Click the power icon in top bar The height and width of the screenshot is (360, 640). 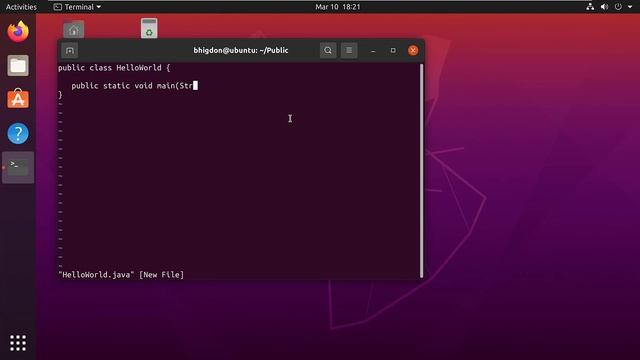pos(618,7)
